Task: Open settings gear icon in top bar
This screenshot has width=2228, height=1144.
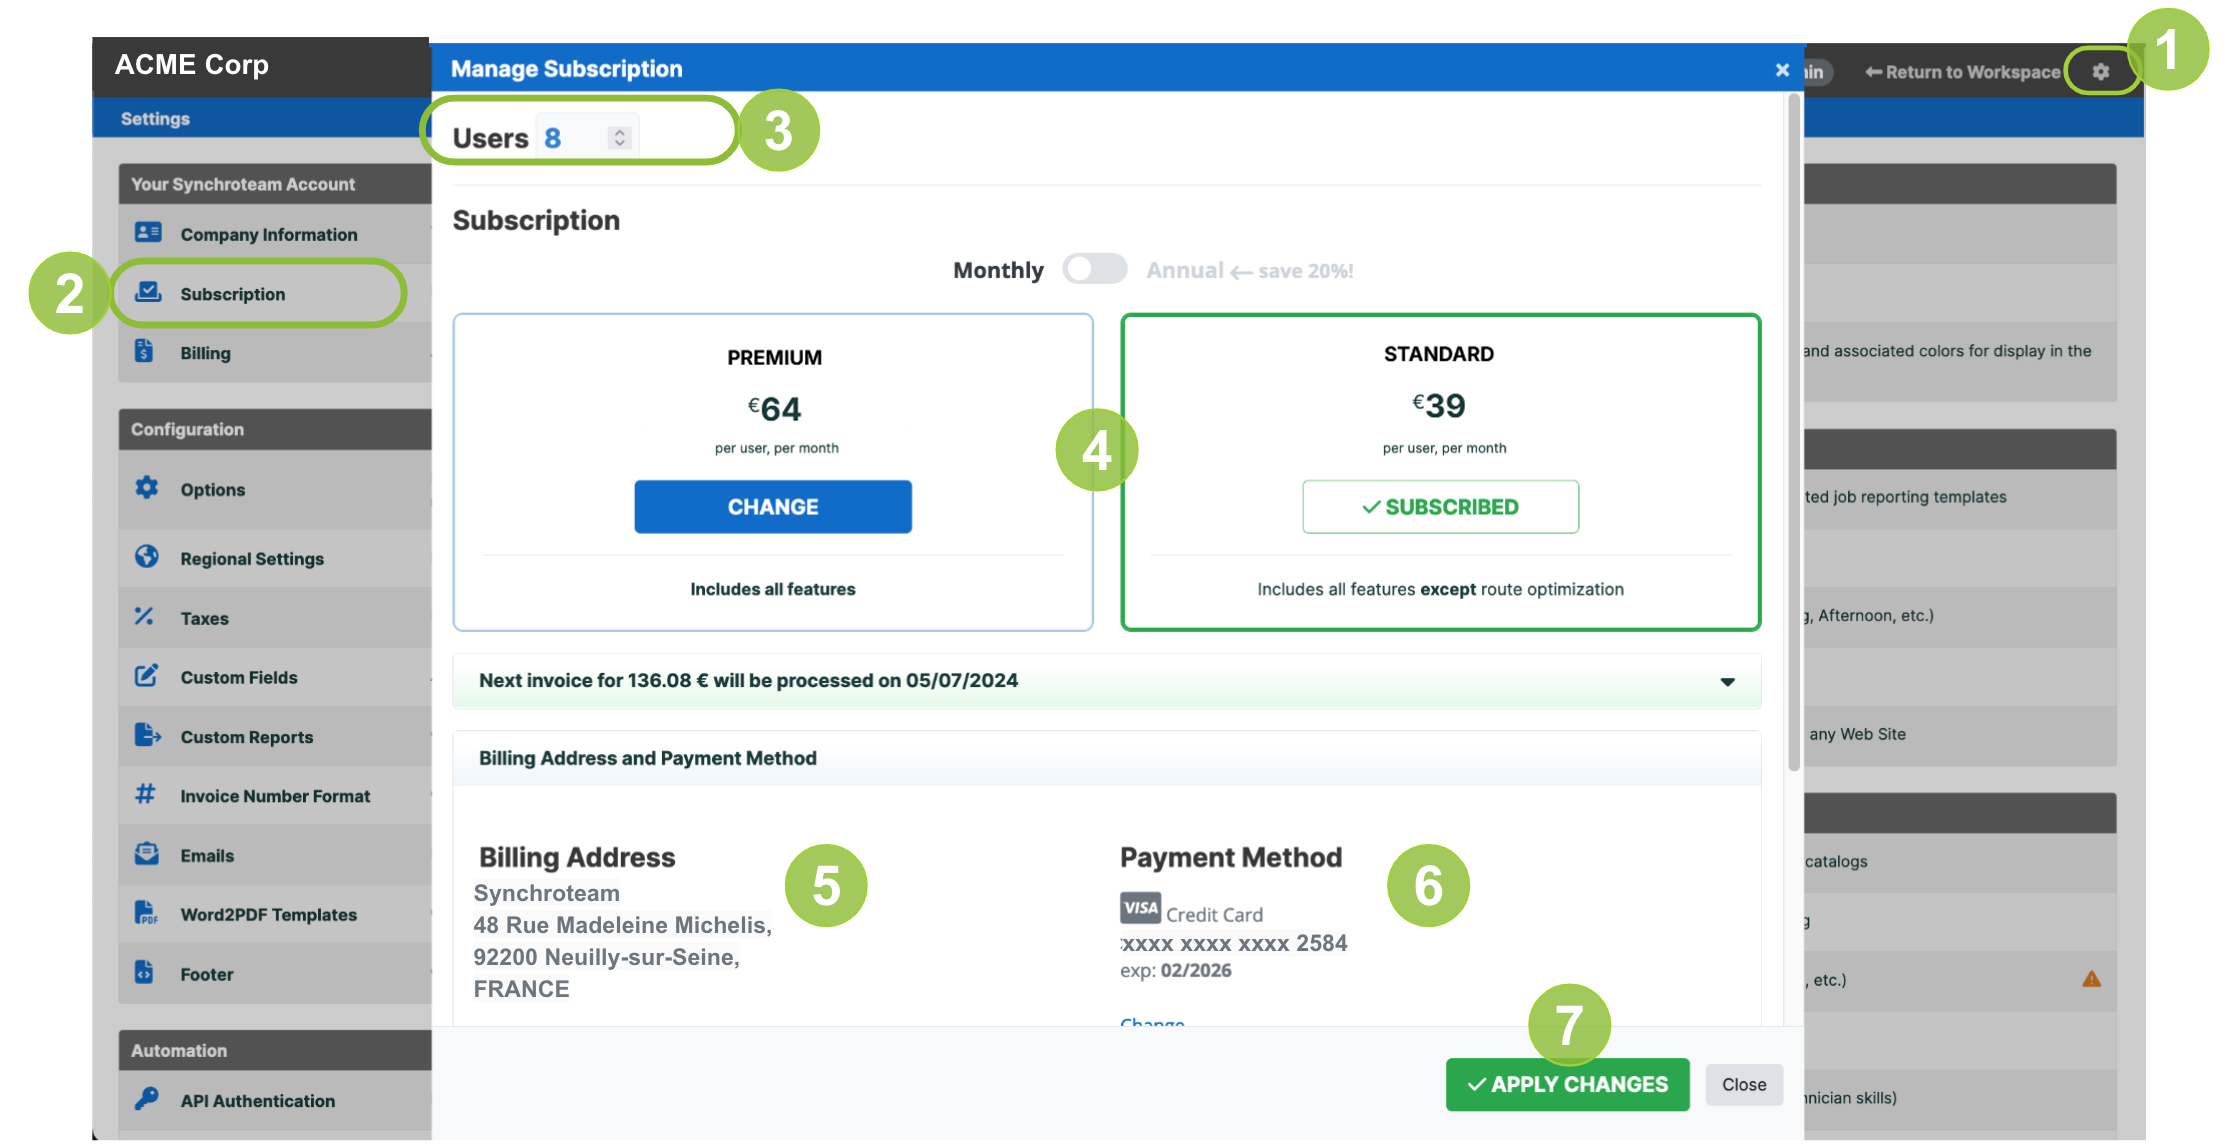Action: point(2101,71)
